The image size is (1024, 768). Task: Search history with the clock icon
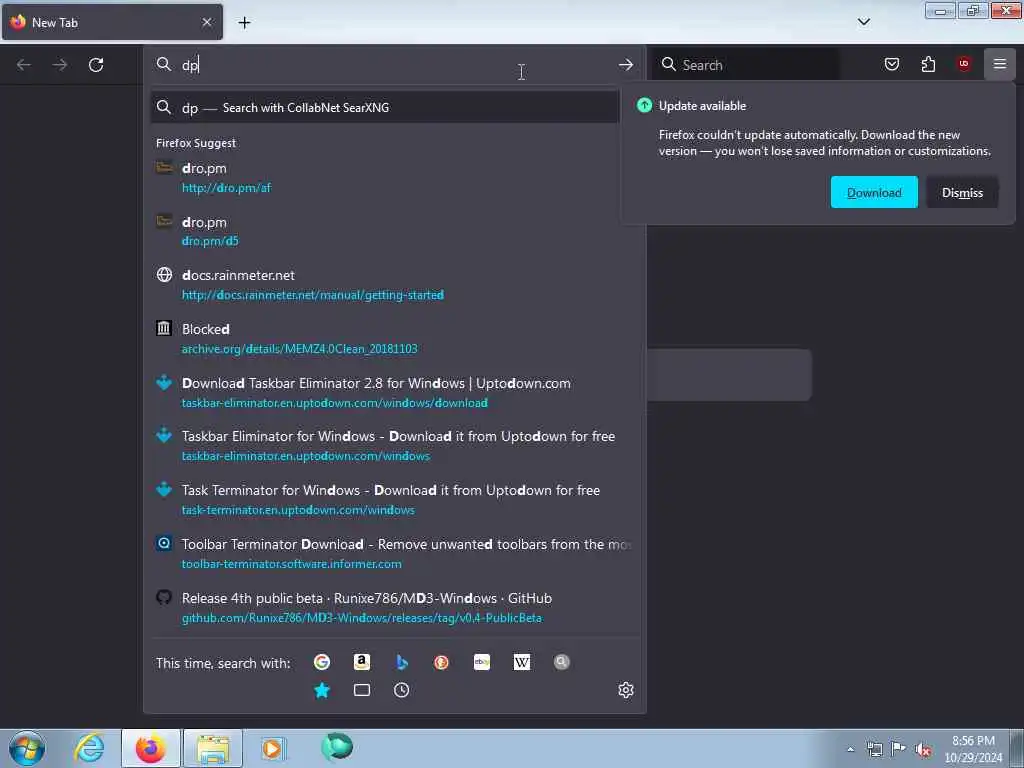pyautogui.click(x=402, y=690)
